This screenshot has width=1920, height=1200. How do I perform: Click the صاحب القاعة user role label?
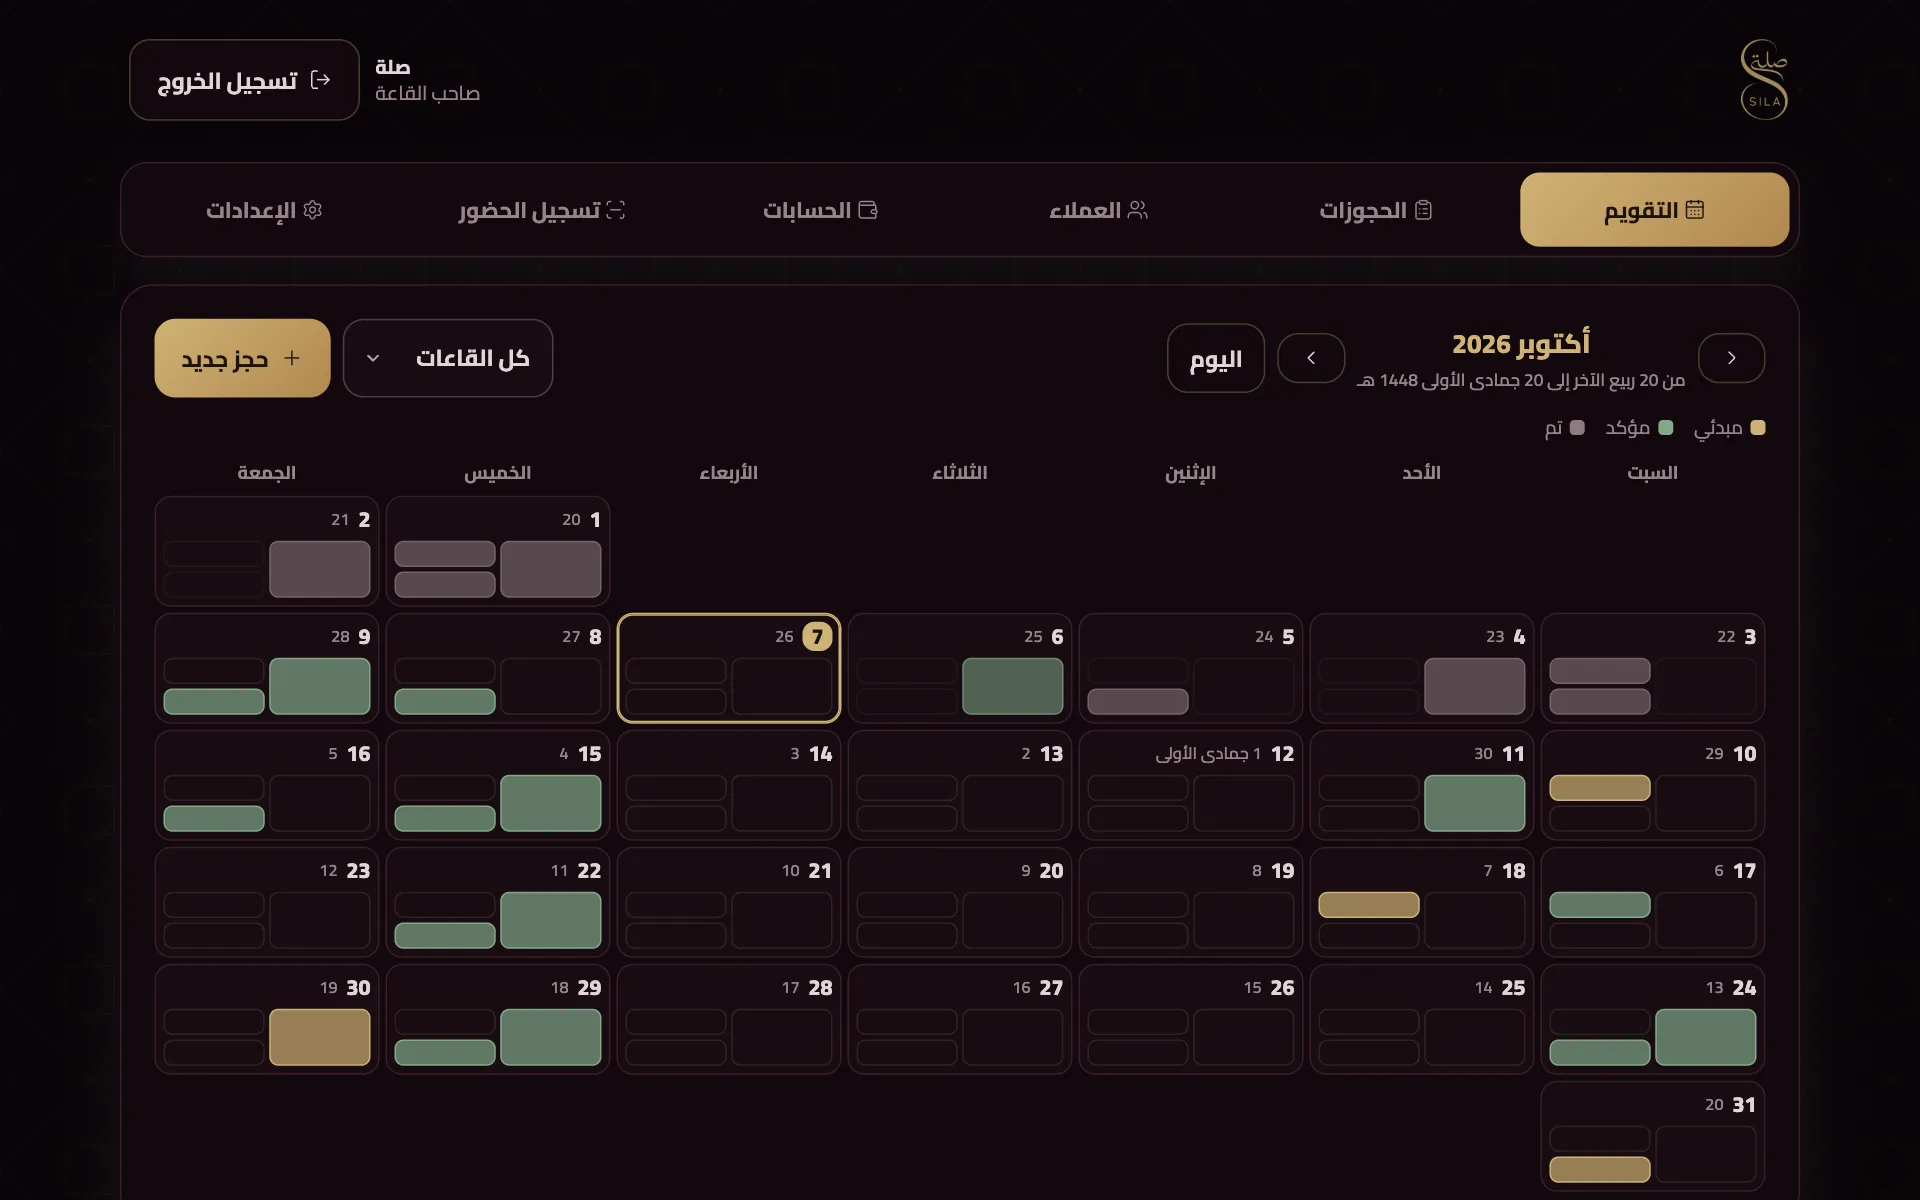point(428,94)
